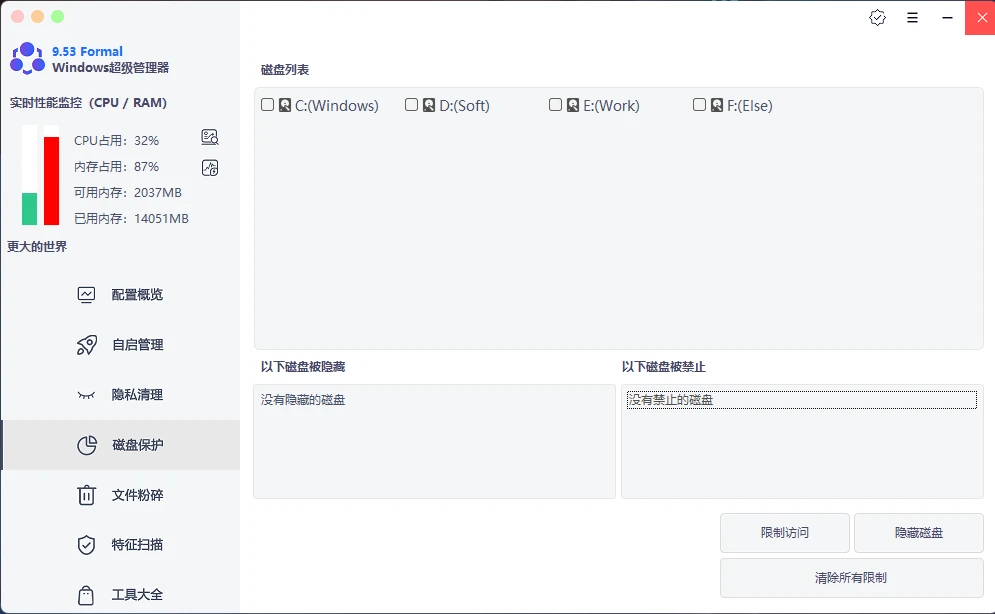Click the 隐藏磁盘 hide disk button
This screenshot has width=995, height=614.
(x=918, y=533)
